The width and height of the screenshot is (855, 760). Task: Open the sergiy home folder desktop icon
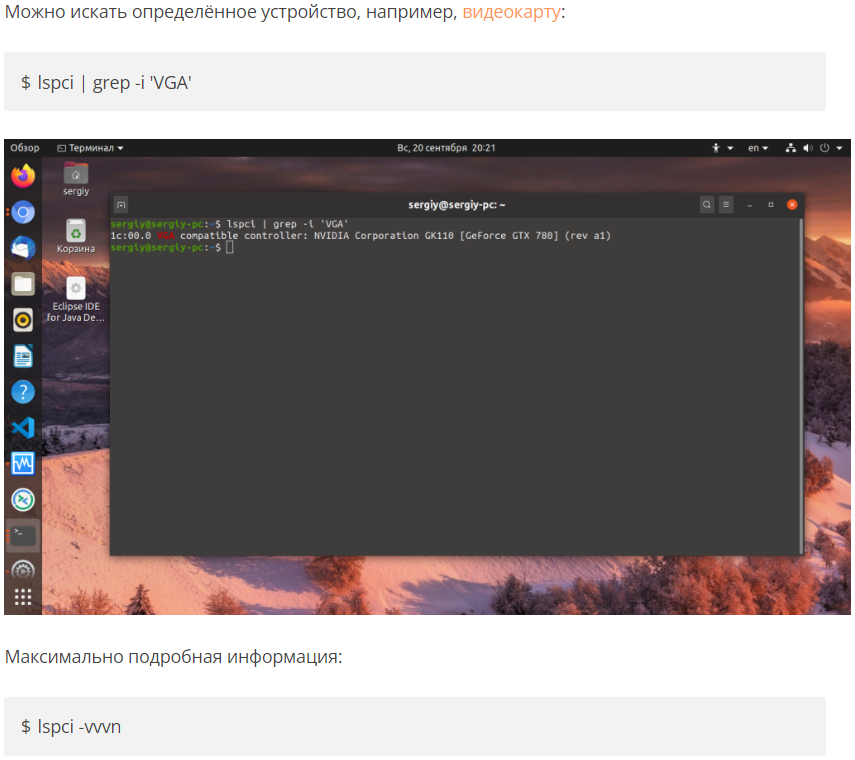point(76,179)
